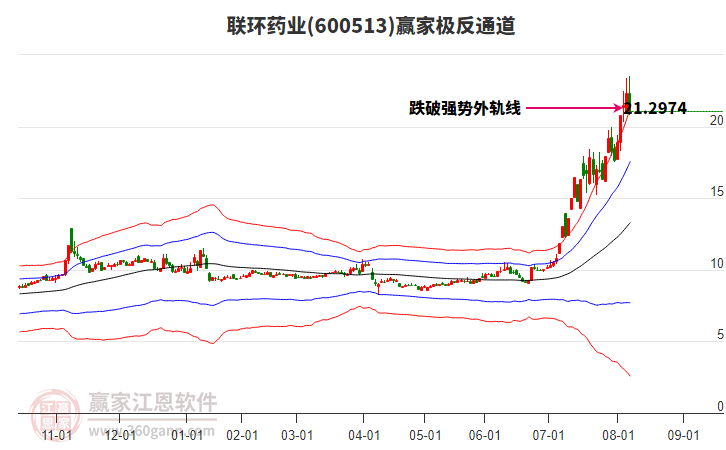This screenshot has height=450, width=726.
Task: Click the 5 price axis label
Action: pos(720,335)
